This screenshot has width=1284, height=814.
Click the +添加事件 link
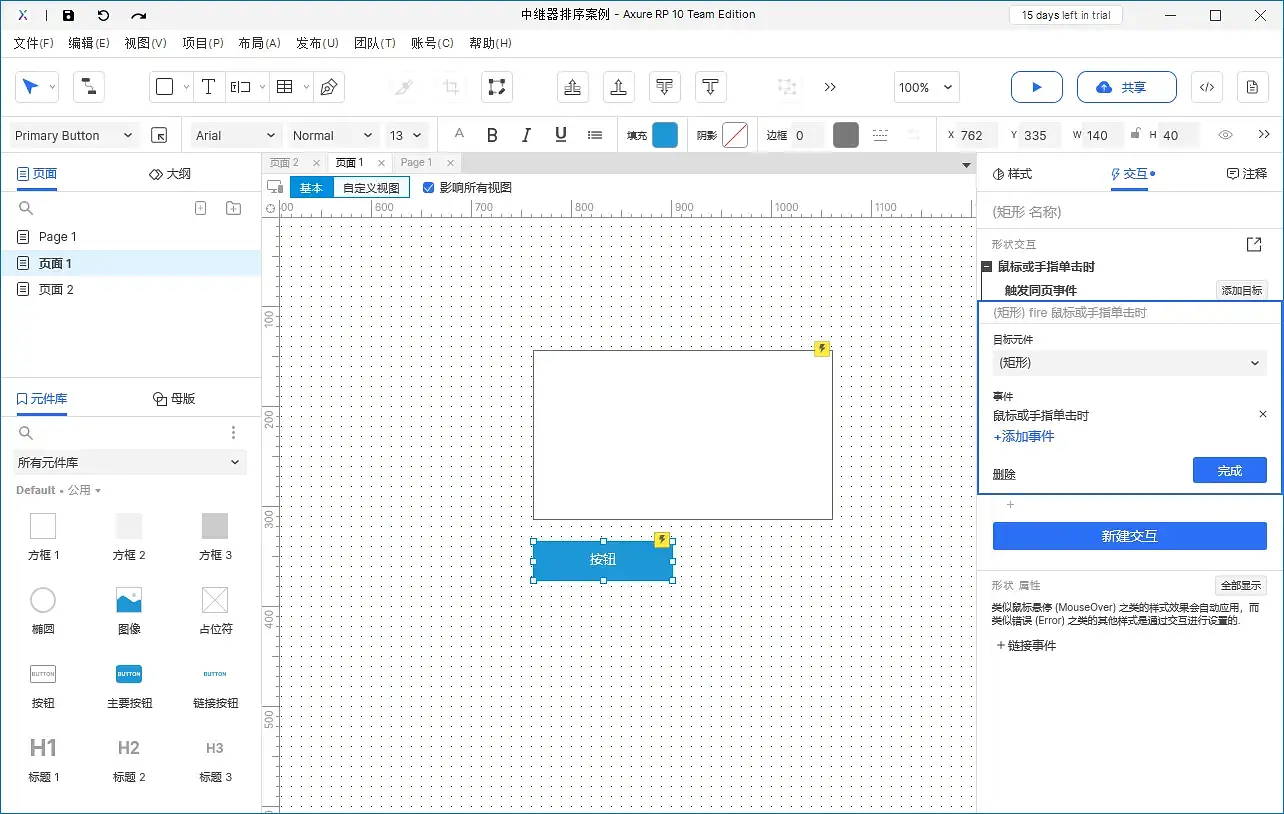1024,436
